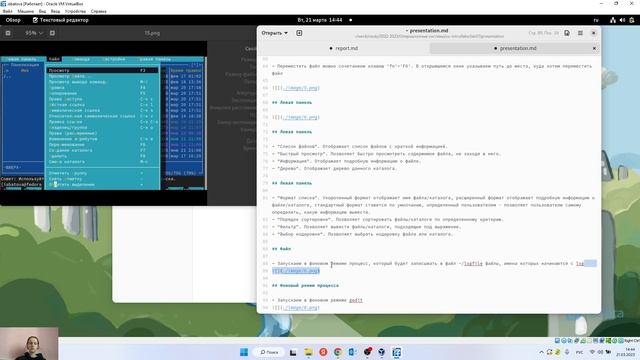Image resolution: width=640 pixels, height=360 pixels.
Task: Open VirtualBox 'Ввод' menu
Action: coord(55,11)
